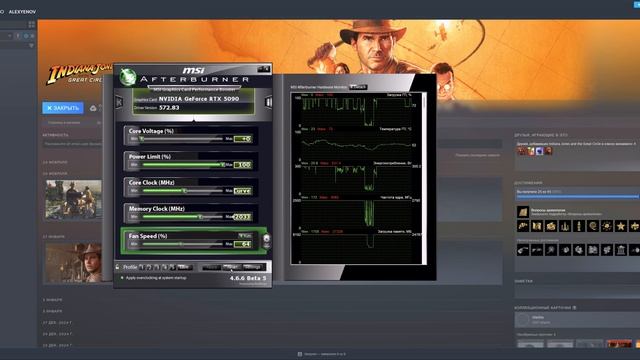The image size is (640, 360).
Task: Click the Power Limit value field 100
Action: [243, 164]
